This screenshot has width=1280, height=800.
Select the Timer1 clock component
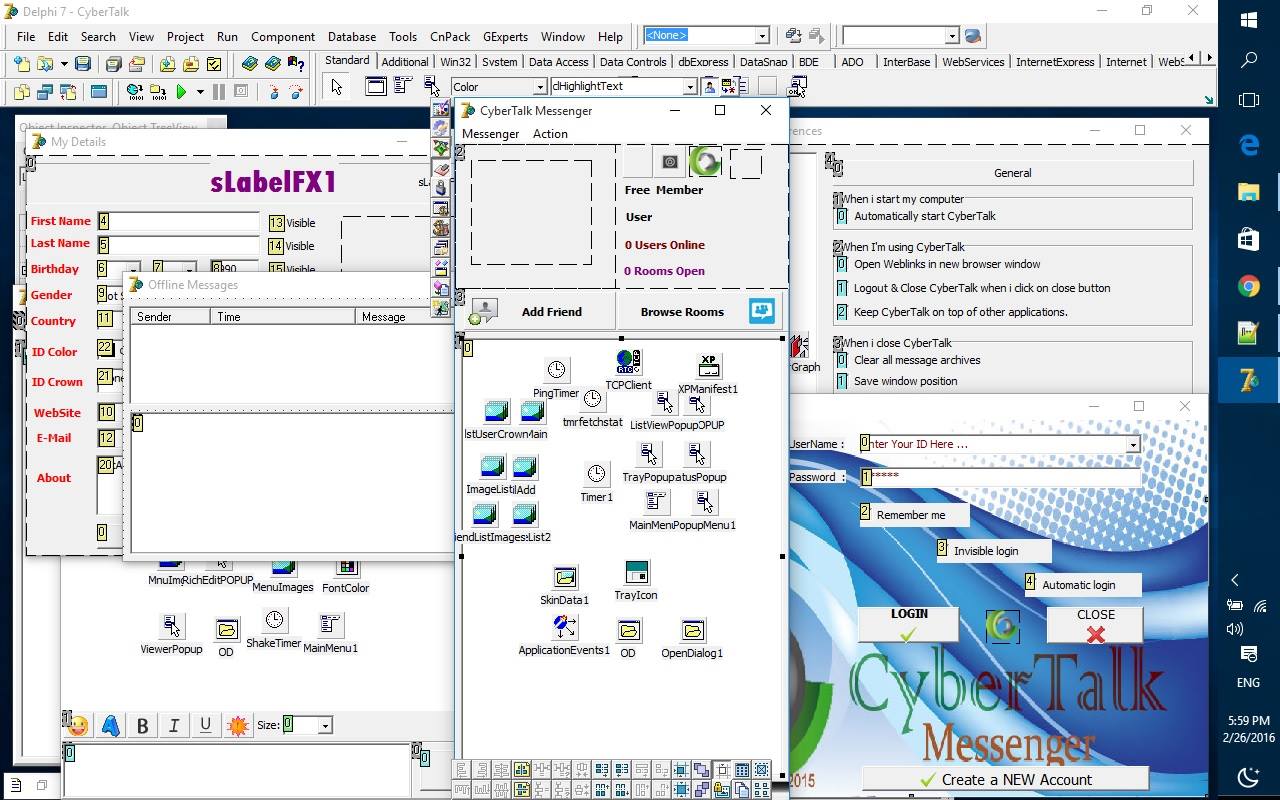click(596, 474)
